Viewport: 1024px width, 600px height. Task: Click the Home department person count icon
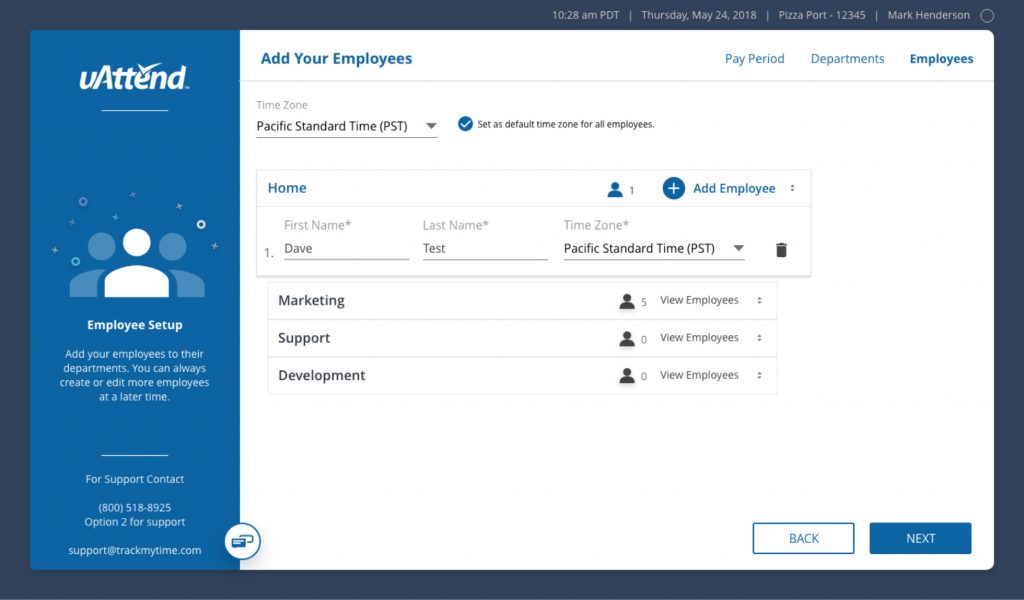coord(615,189)
